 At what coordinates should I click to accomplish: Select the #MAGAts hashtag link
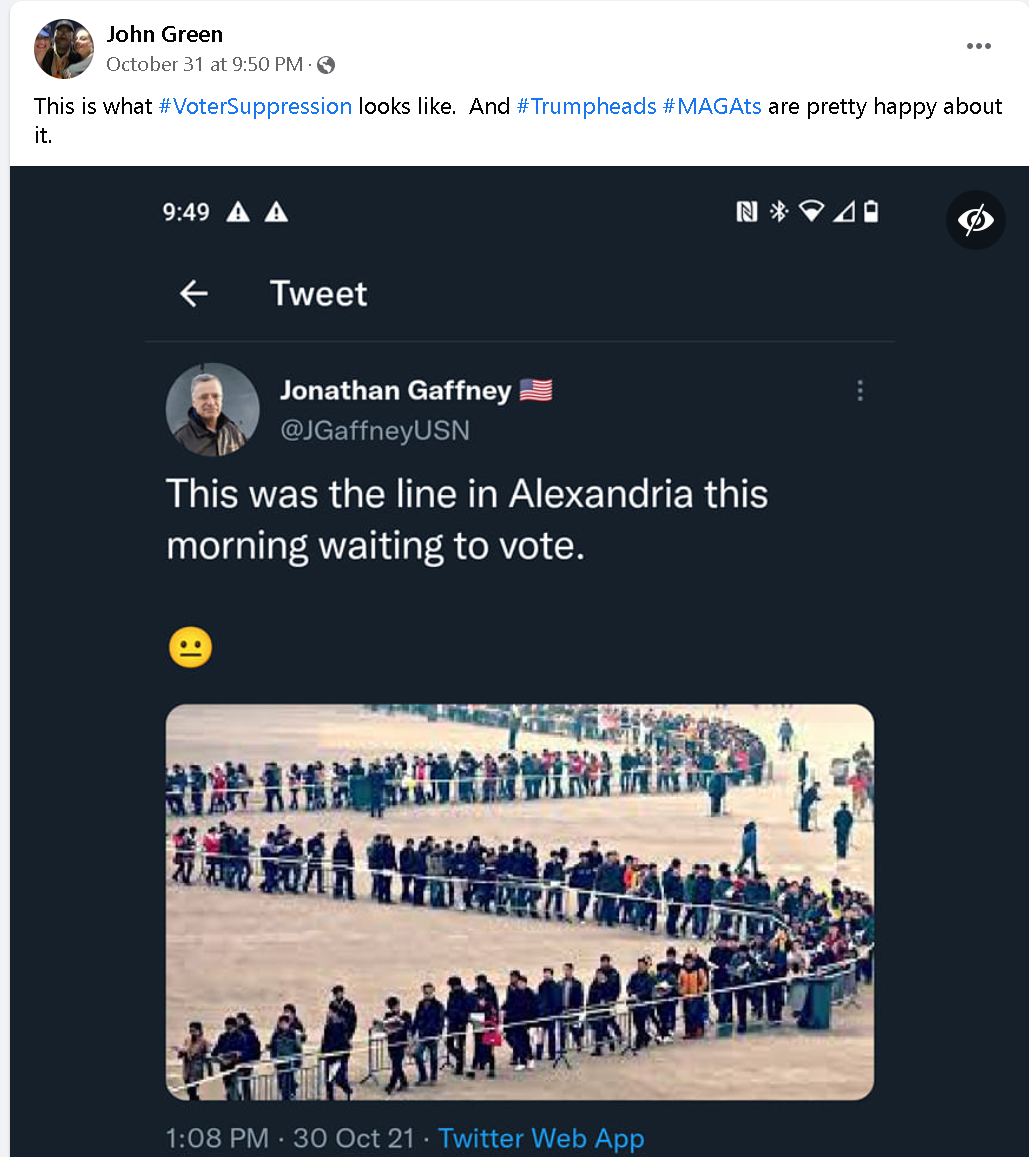click(712, 106)
